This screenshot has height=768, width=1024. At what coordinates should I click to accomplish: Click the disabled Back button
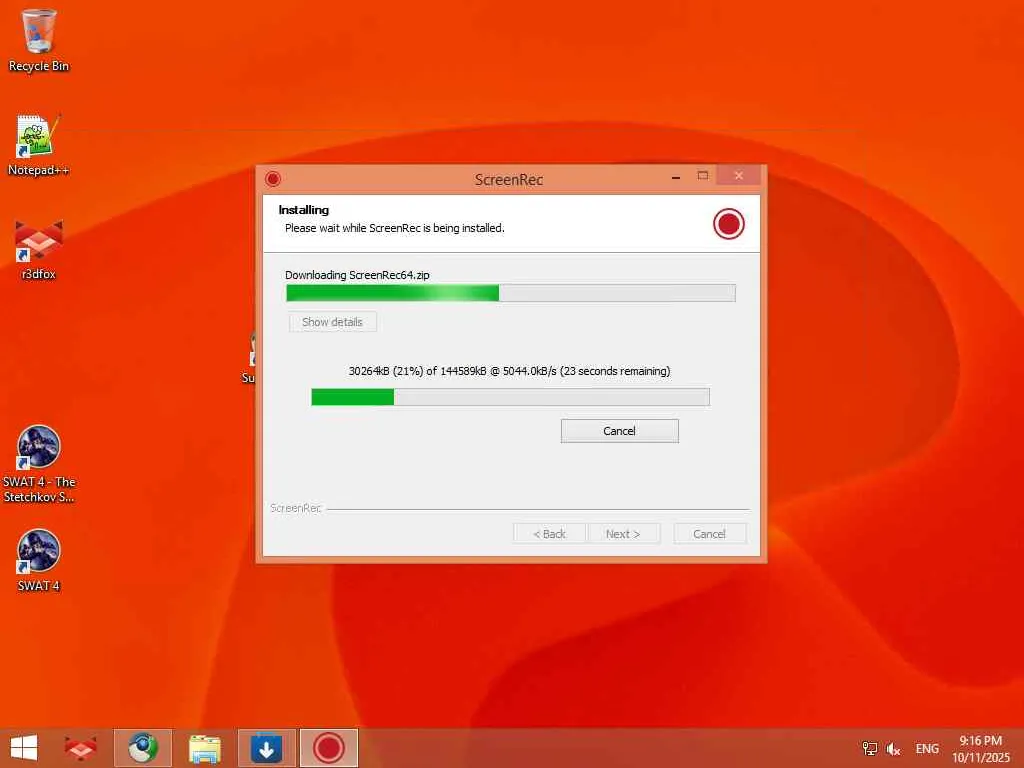click(x=549, y=534)
